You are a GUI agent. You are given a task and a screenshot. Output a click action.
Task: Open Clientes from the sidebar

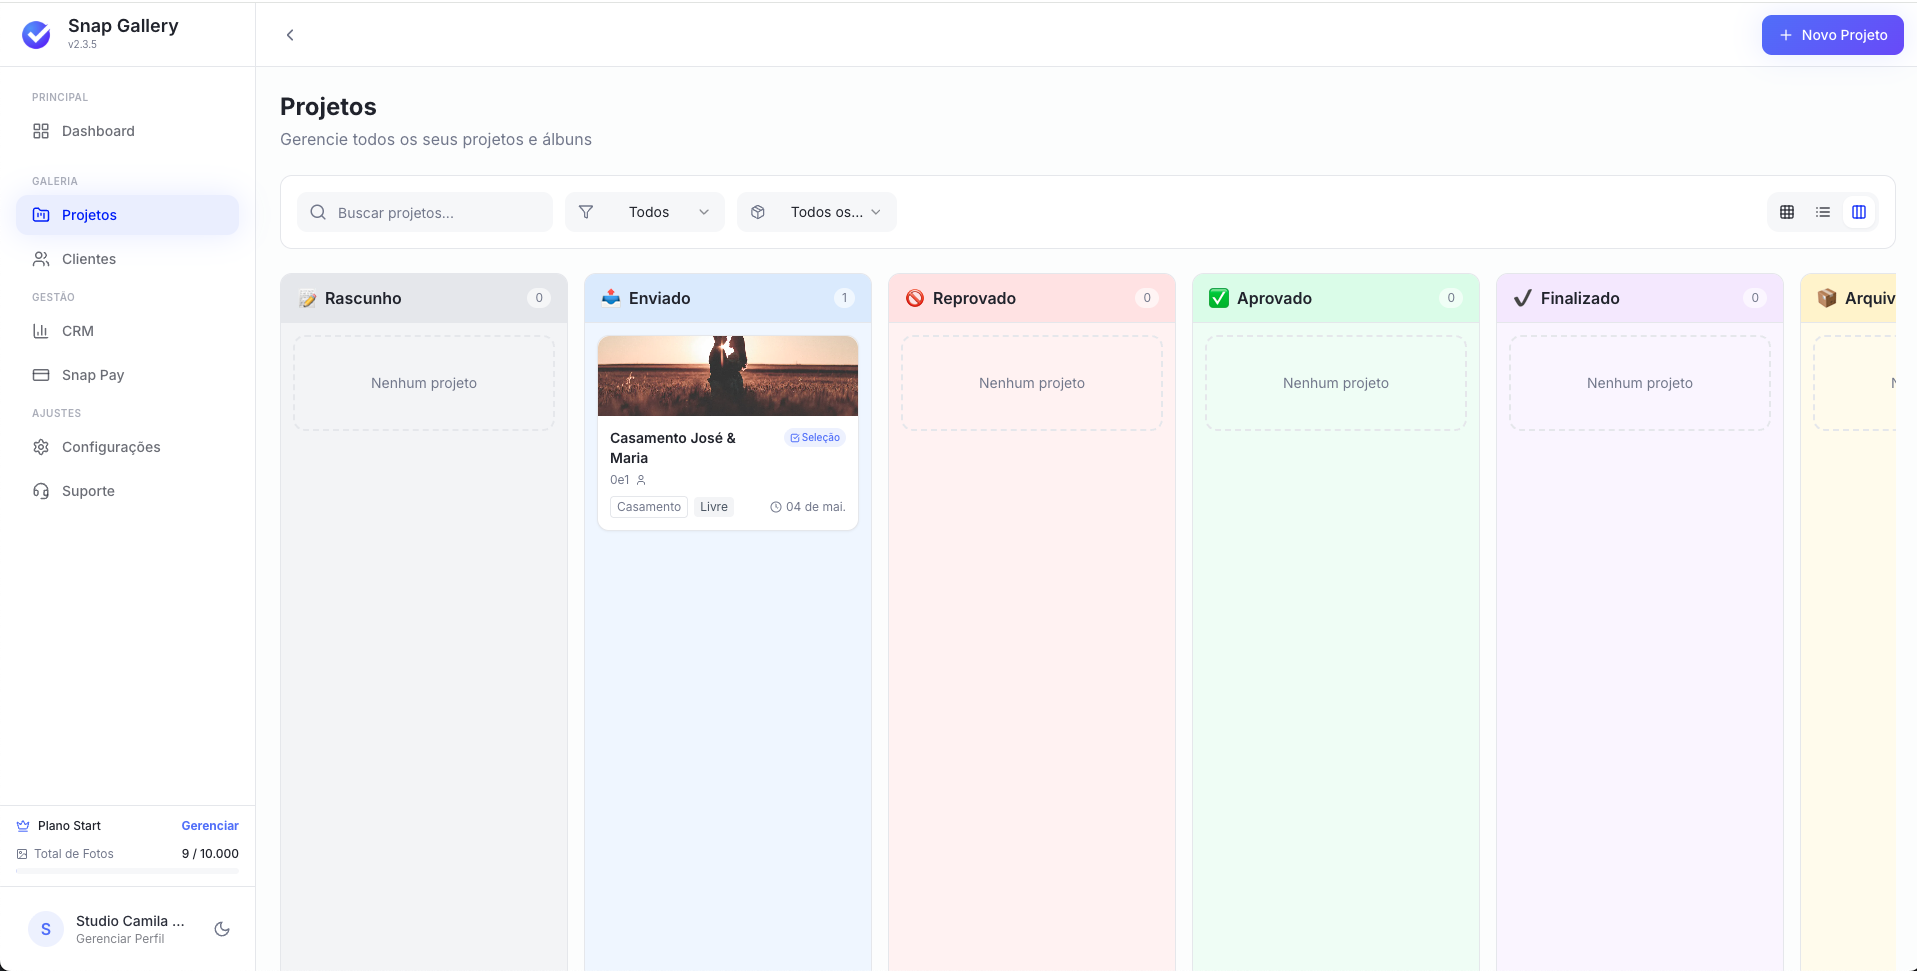127,259
